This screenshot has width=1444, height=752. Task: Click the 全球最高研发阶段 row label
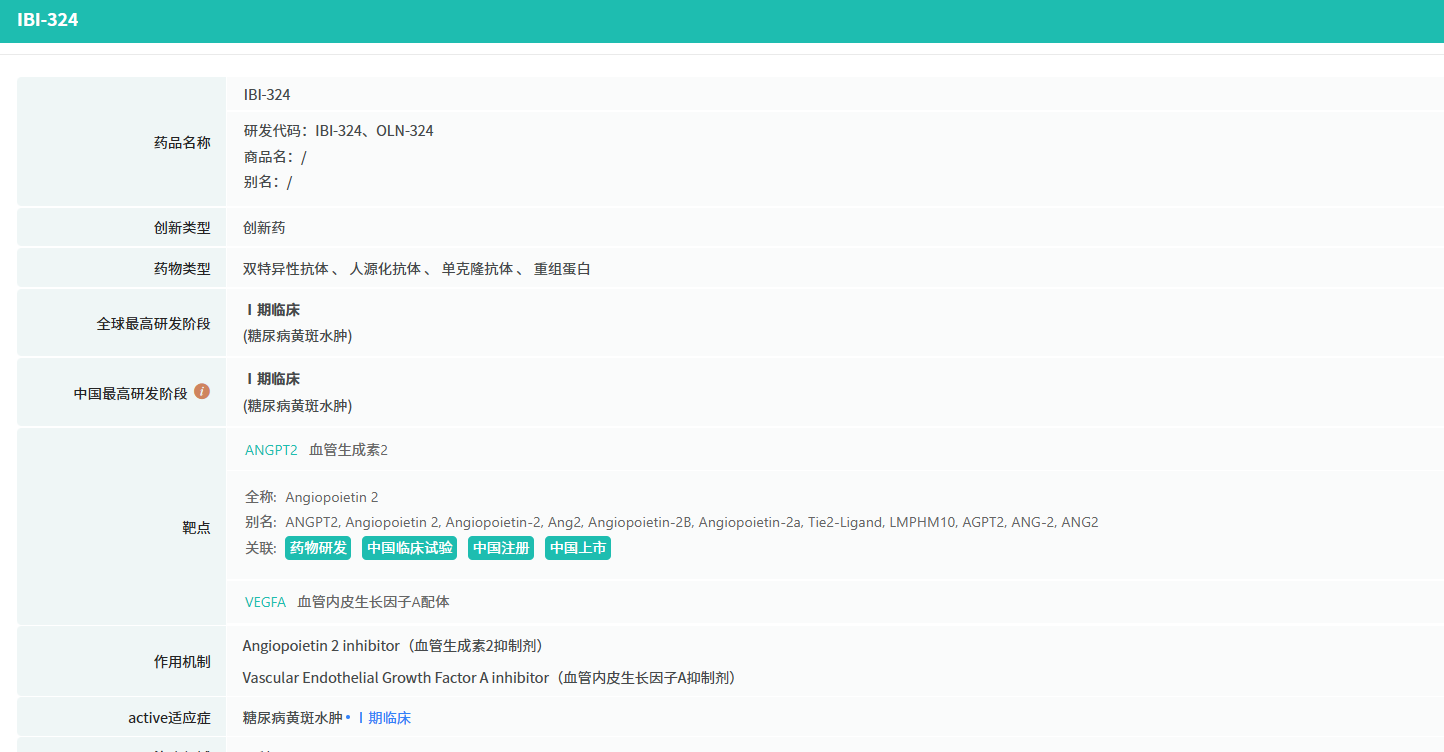tap(153, 324)
